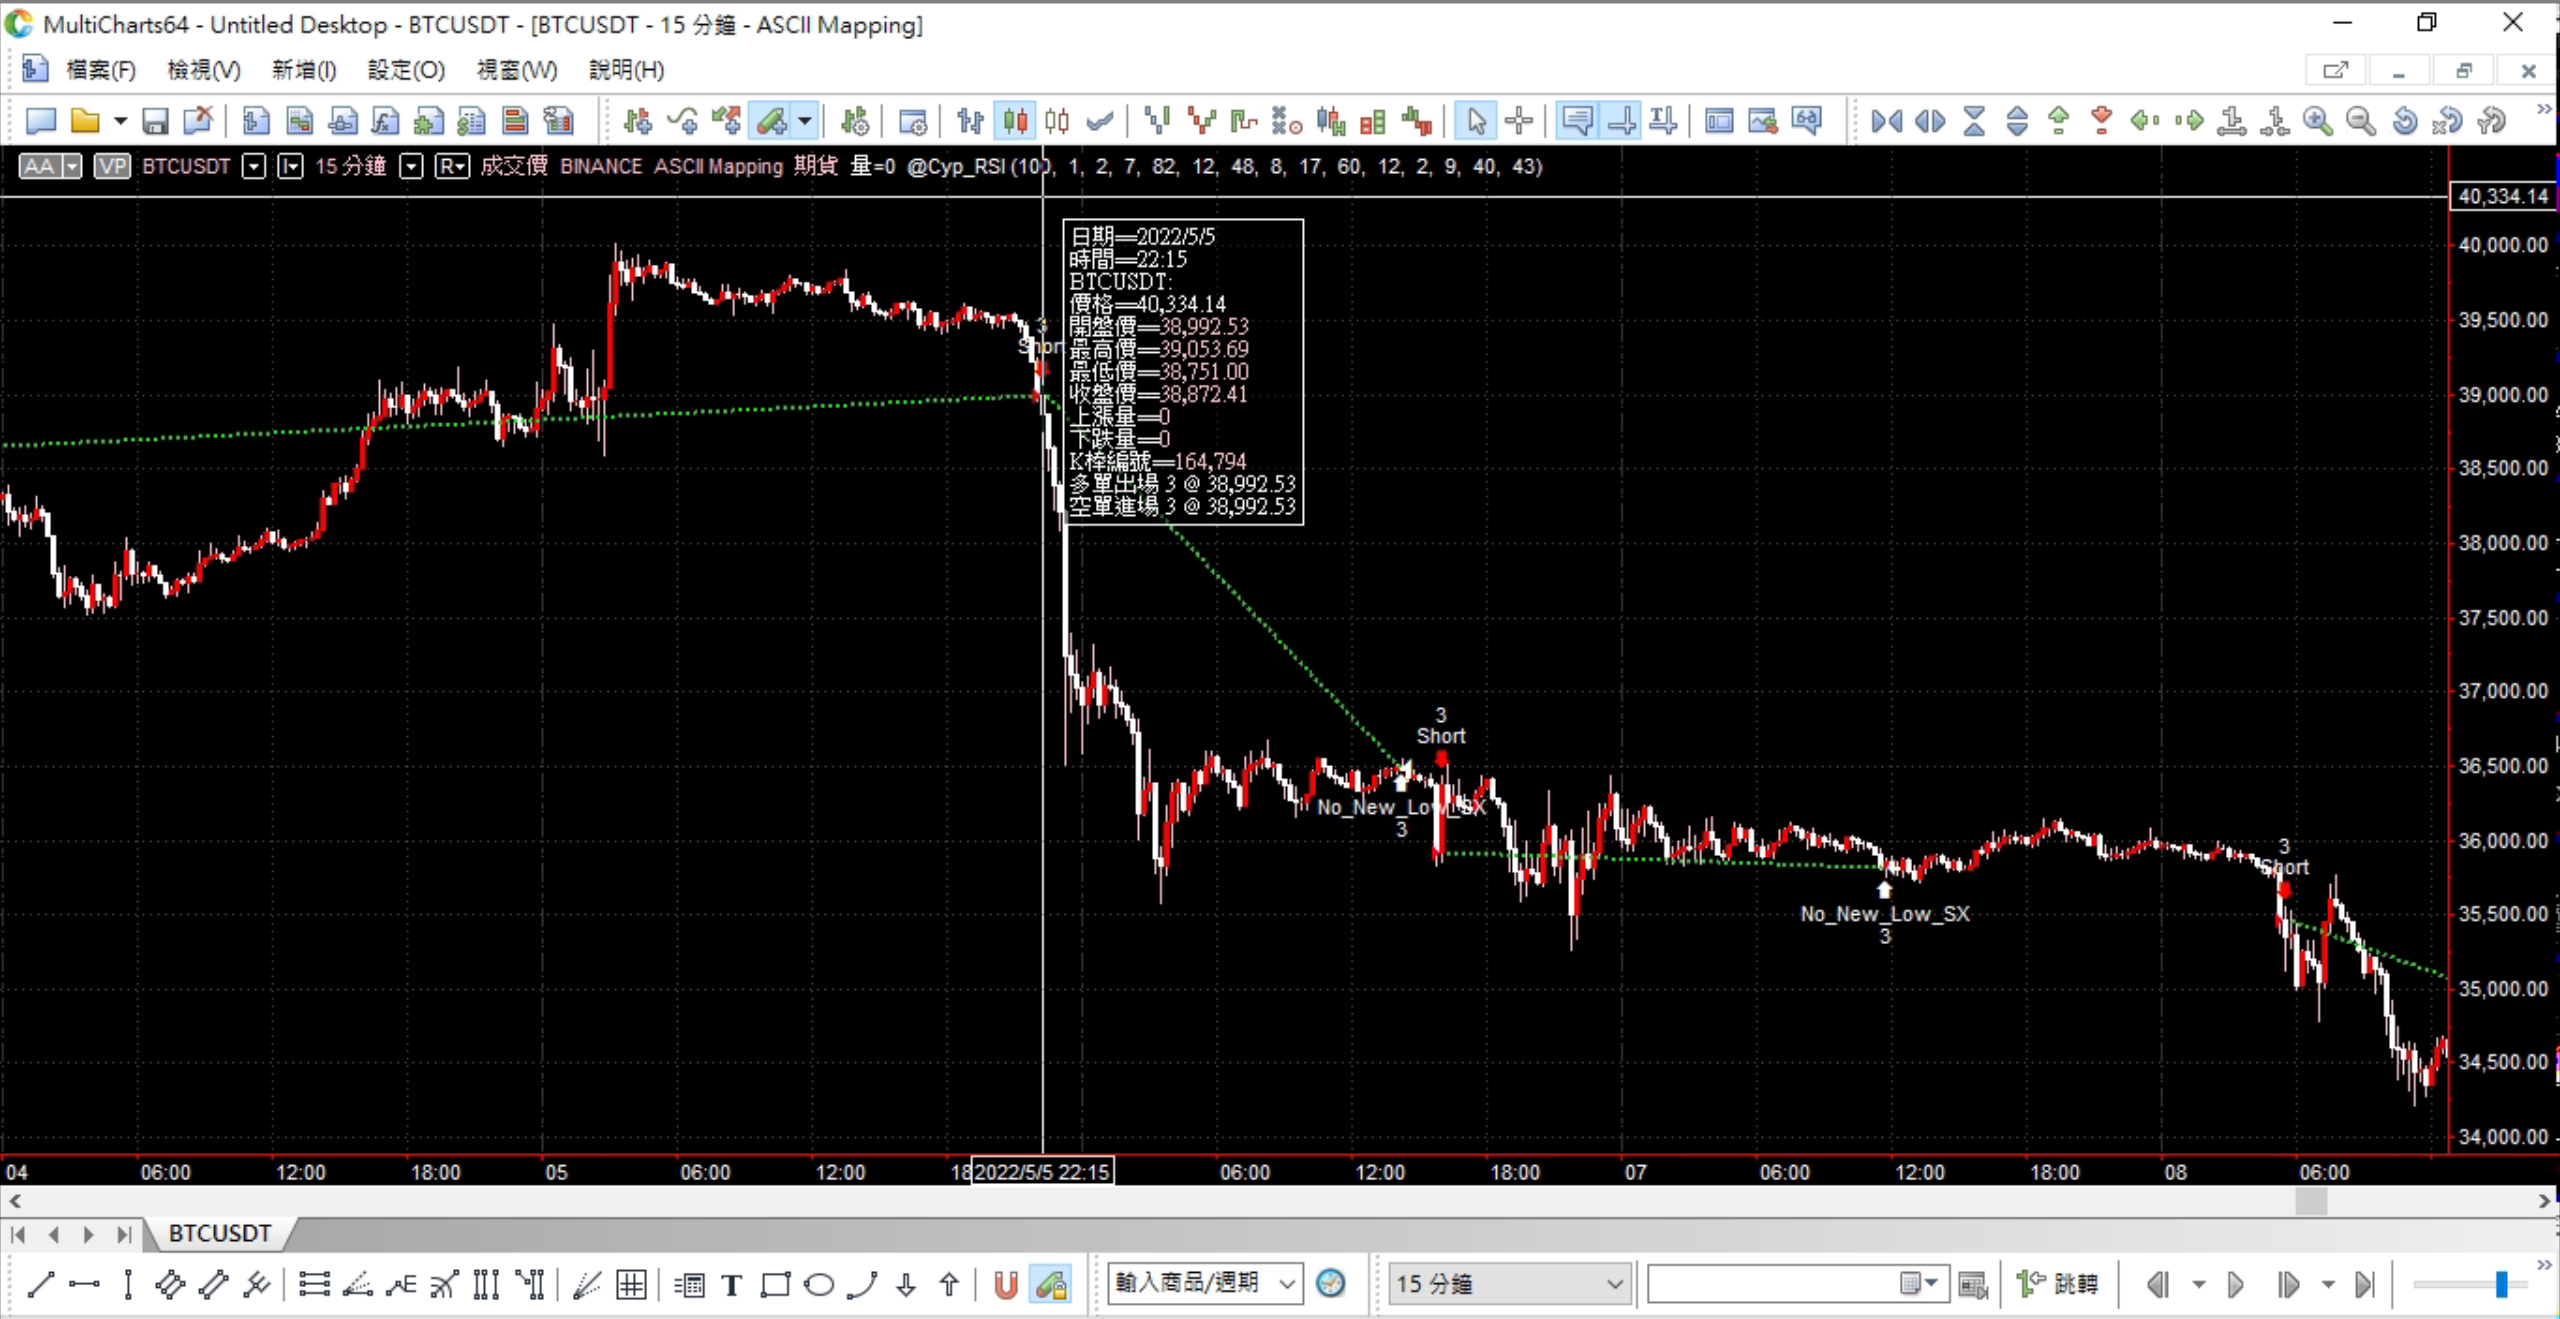Toggle the magnet snap mode
The height and width of the screenshot is (1319, 2560).
tap(1006, 1284)
